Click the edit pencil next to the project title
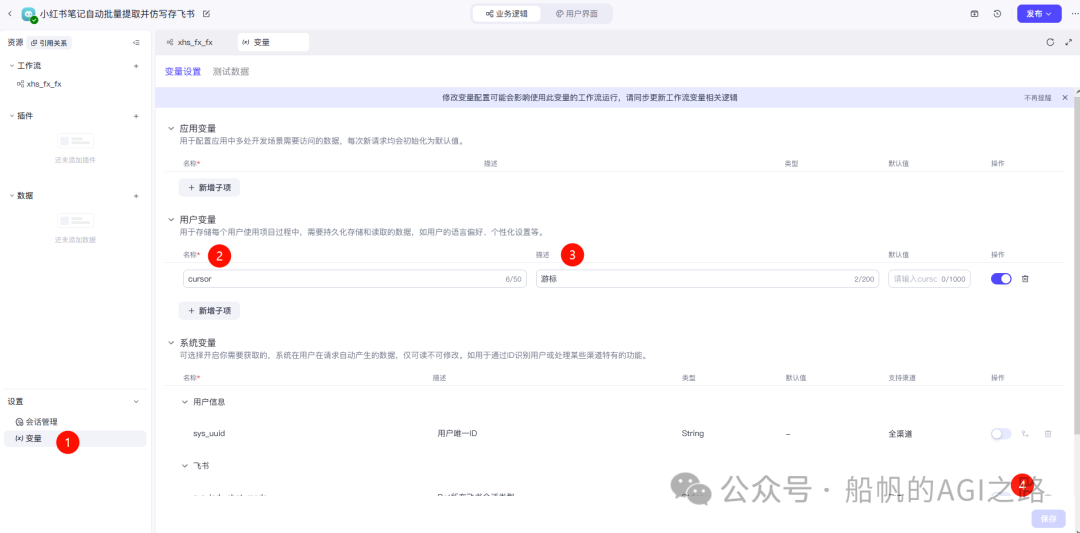This screenshot has height=533, width=1080. point(207,14)
